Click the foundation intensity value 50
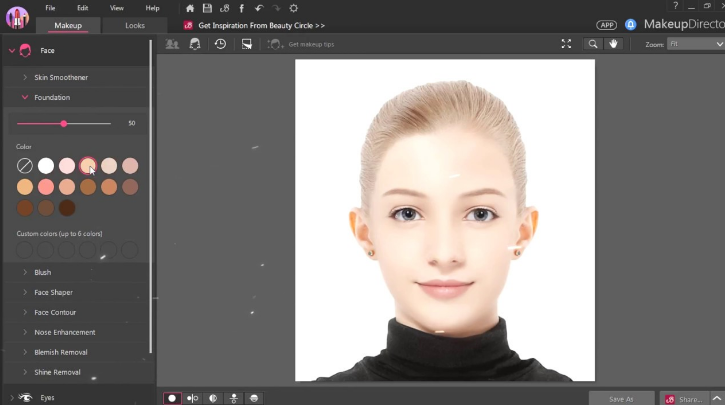The height and width of the screenshot is (405, 725). [132, 123]
